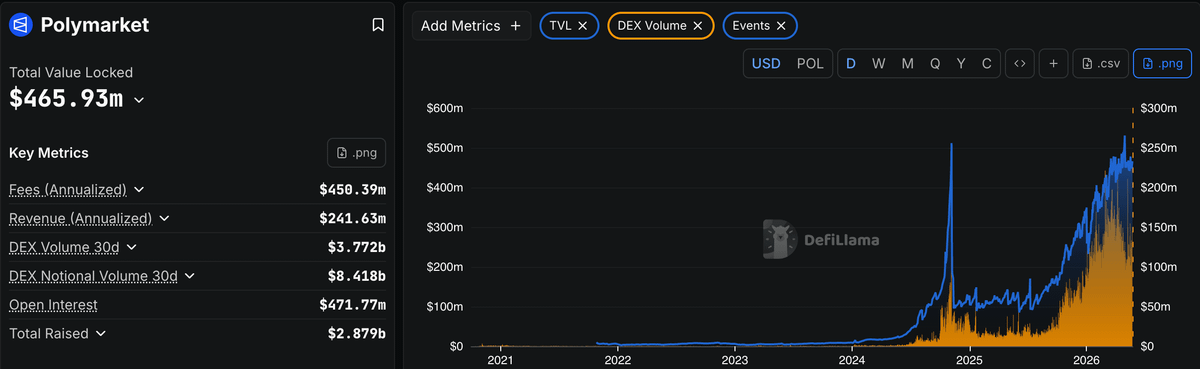Click the $3.772b DEX volume value
The height and width of the screenshot is (369, 1200).
coord(357,247)
